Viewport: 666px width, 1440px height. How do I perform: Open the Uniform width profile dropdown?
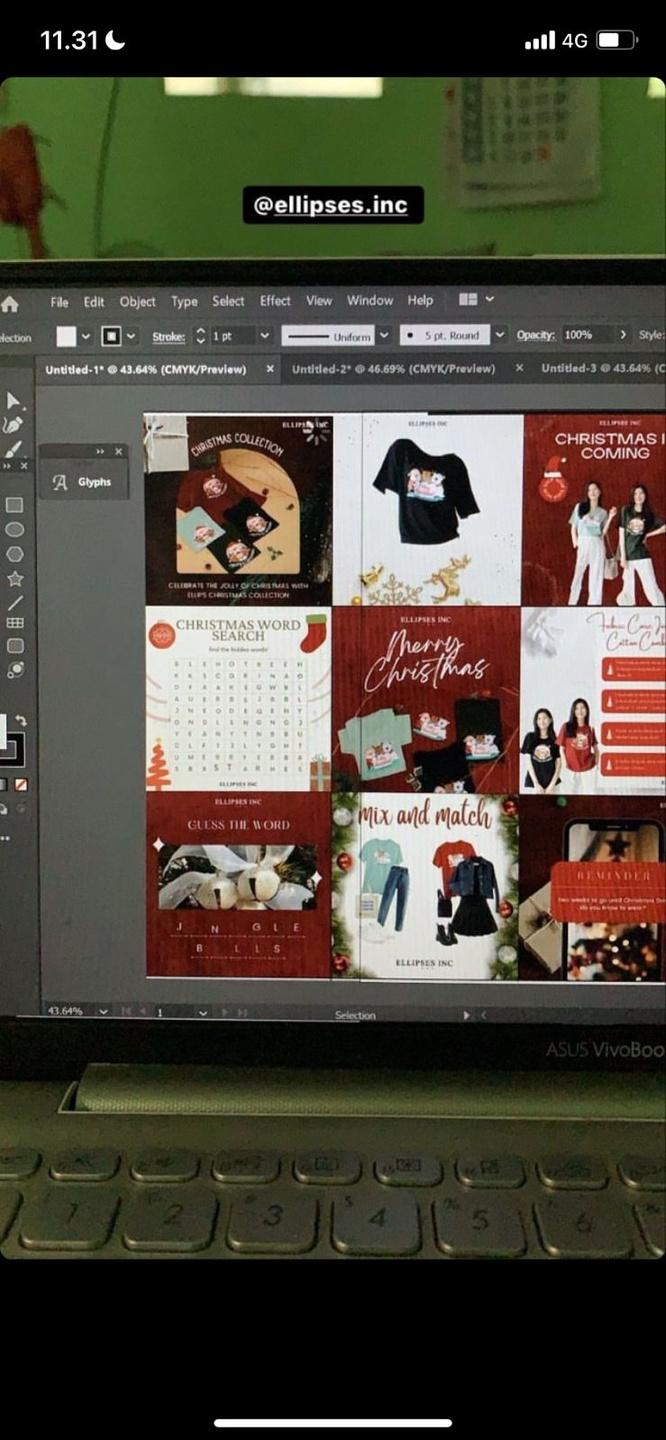pyautogui.click(x=384, y=336)
